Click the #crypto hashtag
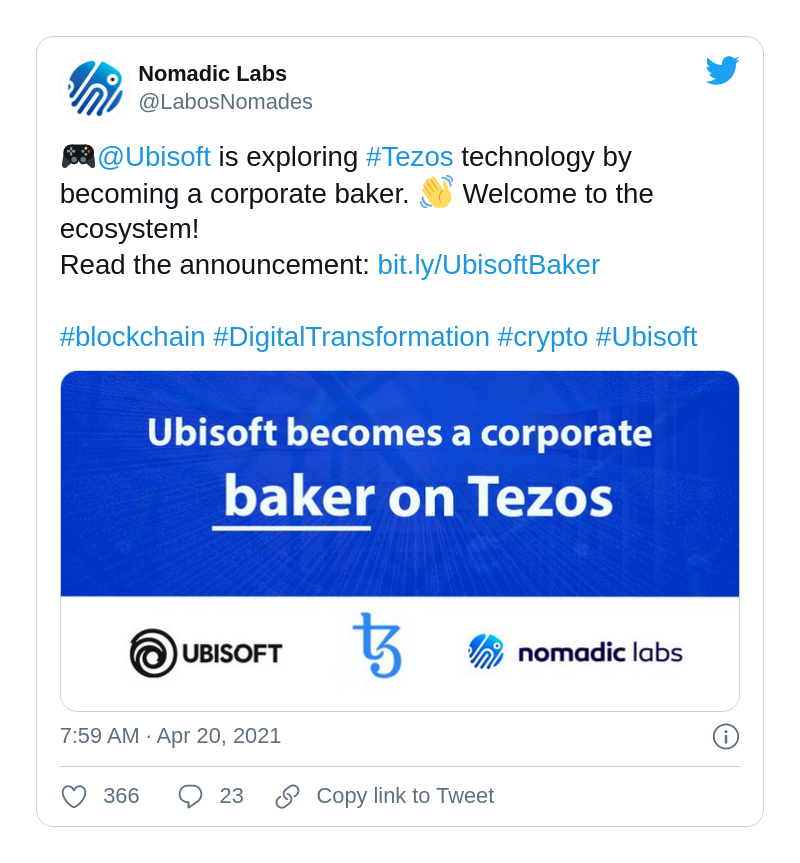The width and height of the screenshot is (800, 863). click(543, 337)
